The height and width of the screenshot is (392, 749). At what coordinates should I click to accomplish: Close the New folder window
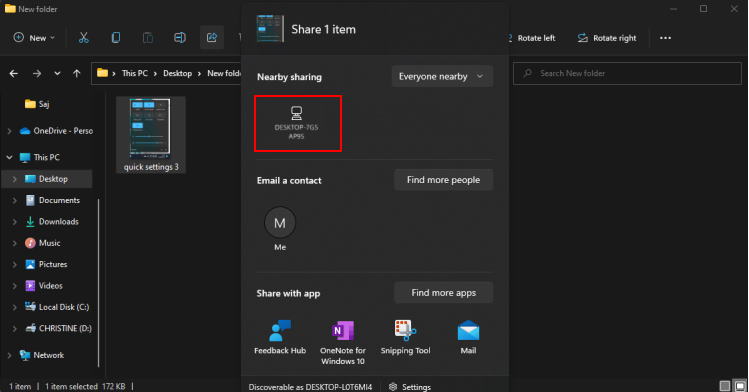(x=734, y=9)
